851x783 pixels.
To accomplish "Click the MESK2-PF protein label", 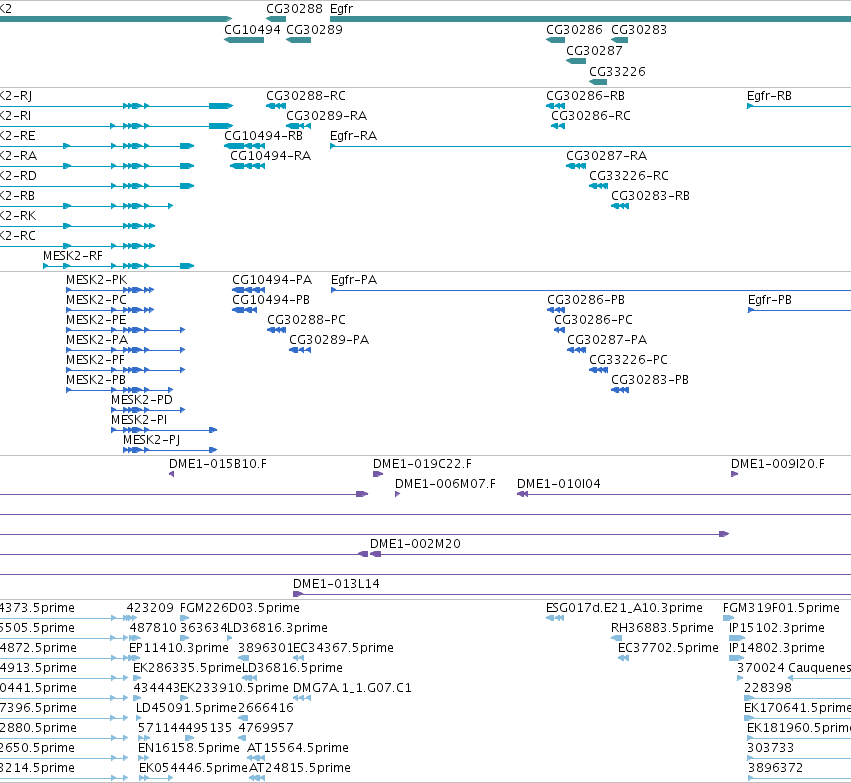I will pyautogui.click(x=96, y=360).
